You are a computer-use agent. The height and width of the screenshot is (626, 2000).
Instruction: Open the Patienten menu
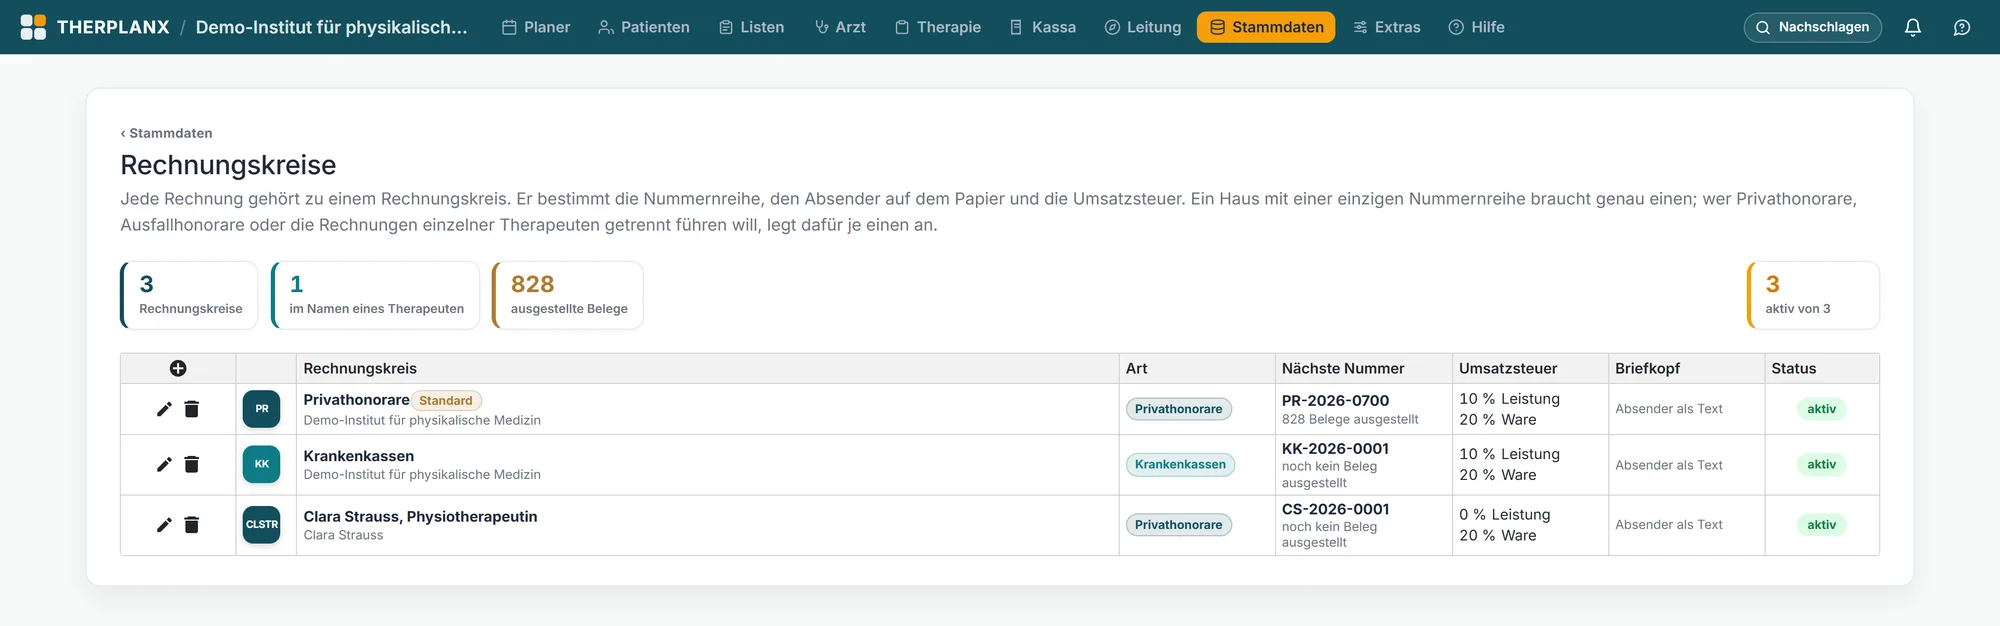644,27
